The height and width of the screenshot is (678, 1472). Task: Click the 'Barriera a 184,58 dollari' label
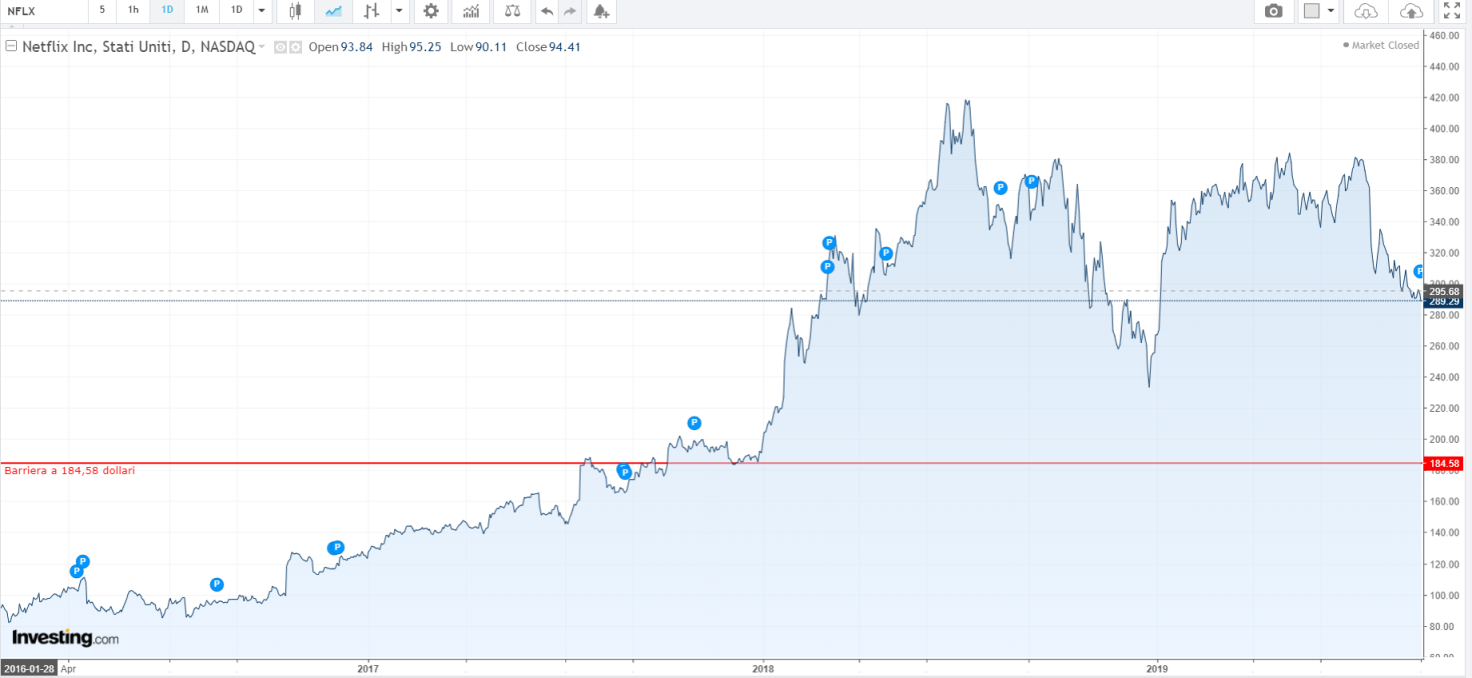[69, 470]
